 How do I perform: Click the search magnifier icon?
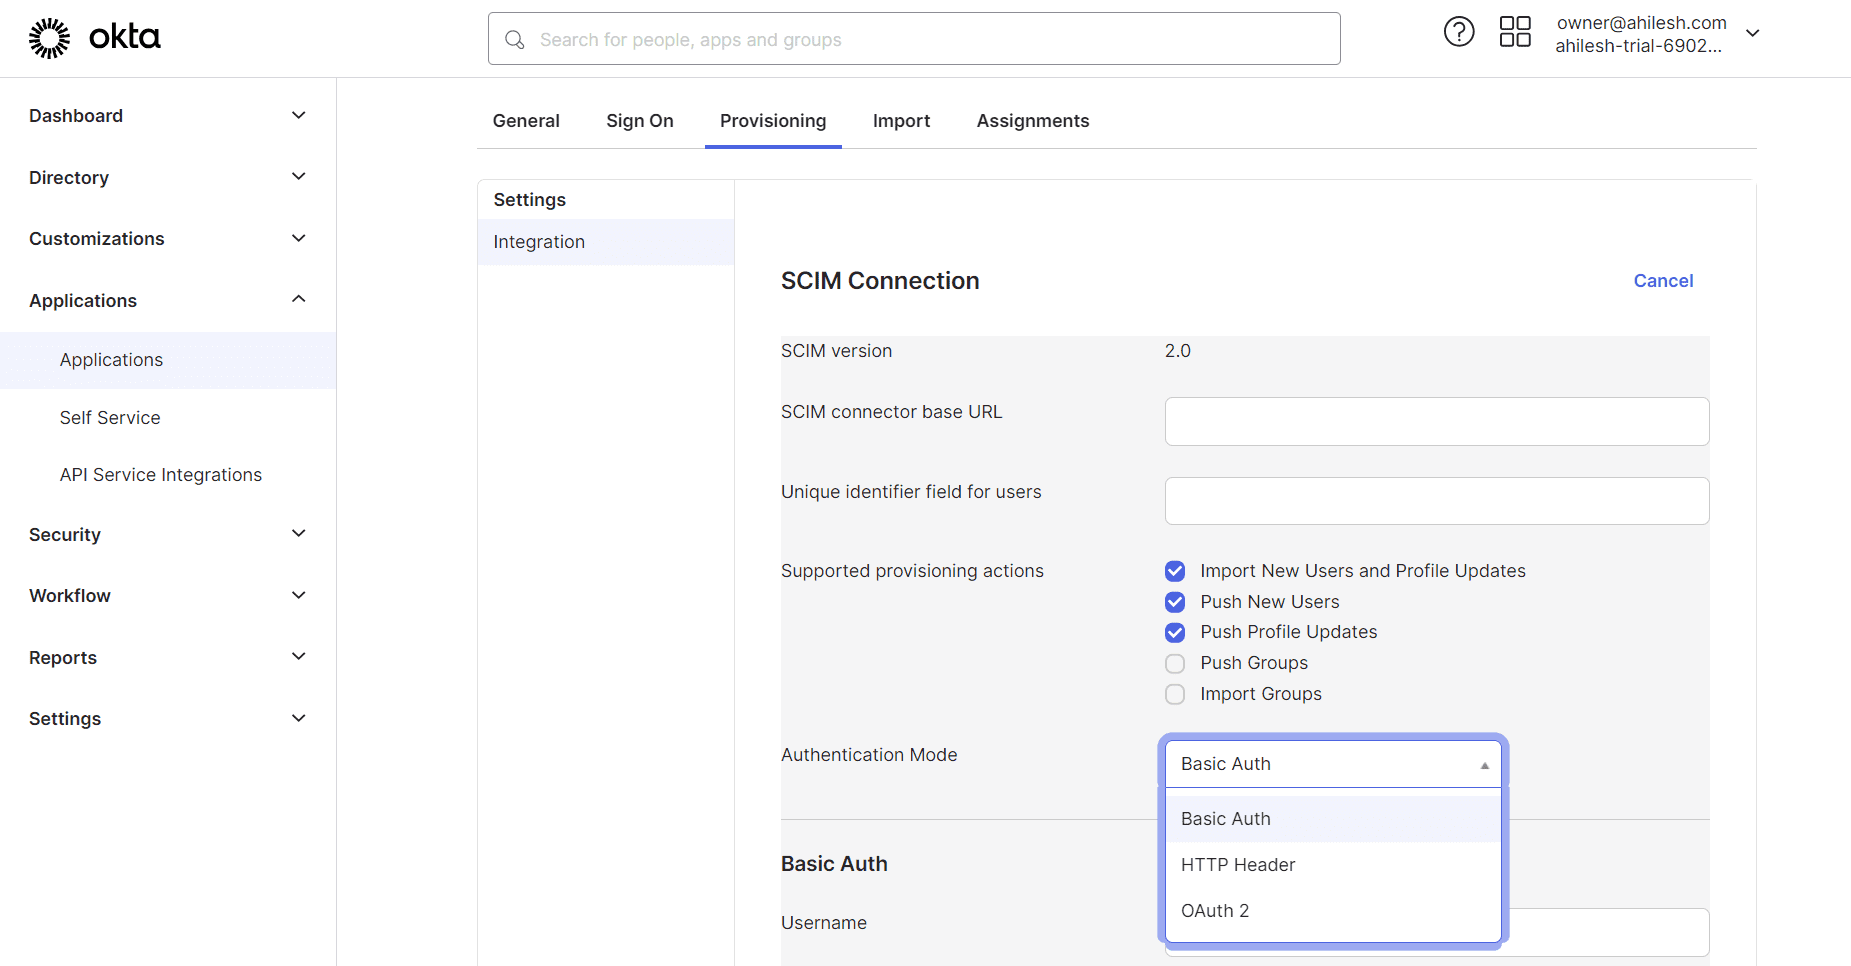coord(515,40)
